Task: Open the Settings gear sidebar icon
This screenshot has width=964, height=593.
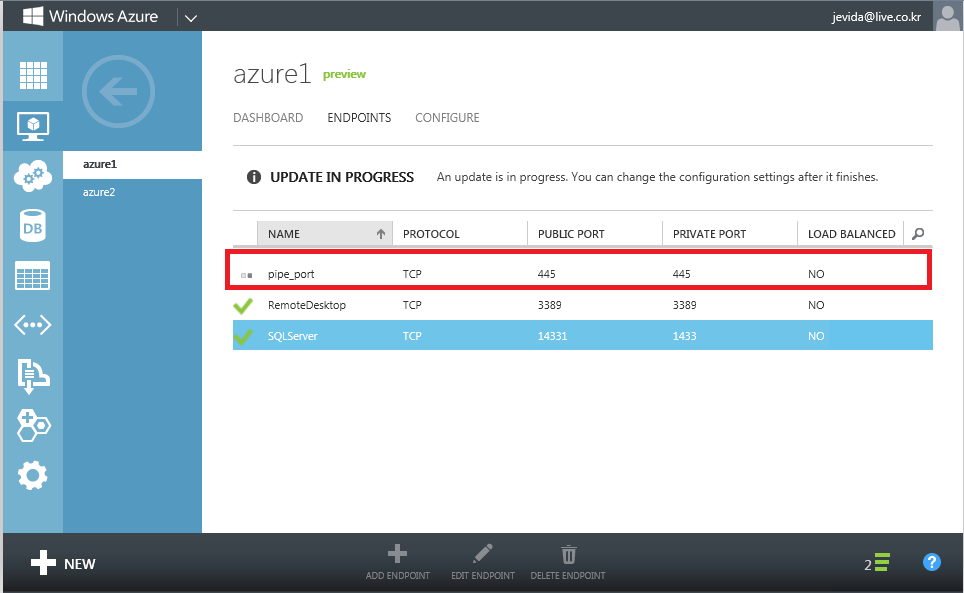Action: [33, 476]
